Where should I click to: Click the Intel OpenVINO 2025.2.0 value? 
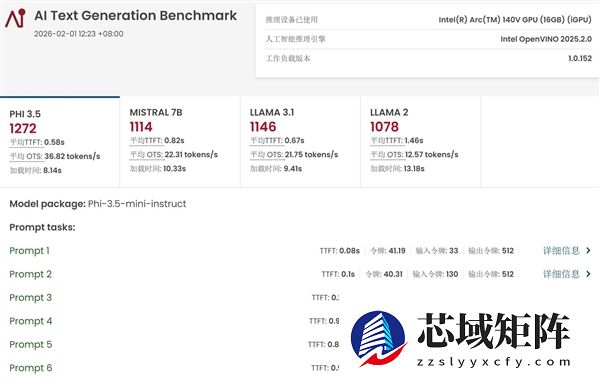(546, 39)
